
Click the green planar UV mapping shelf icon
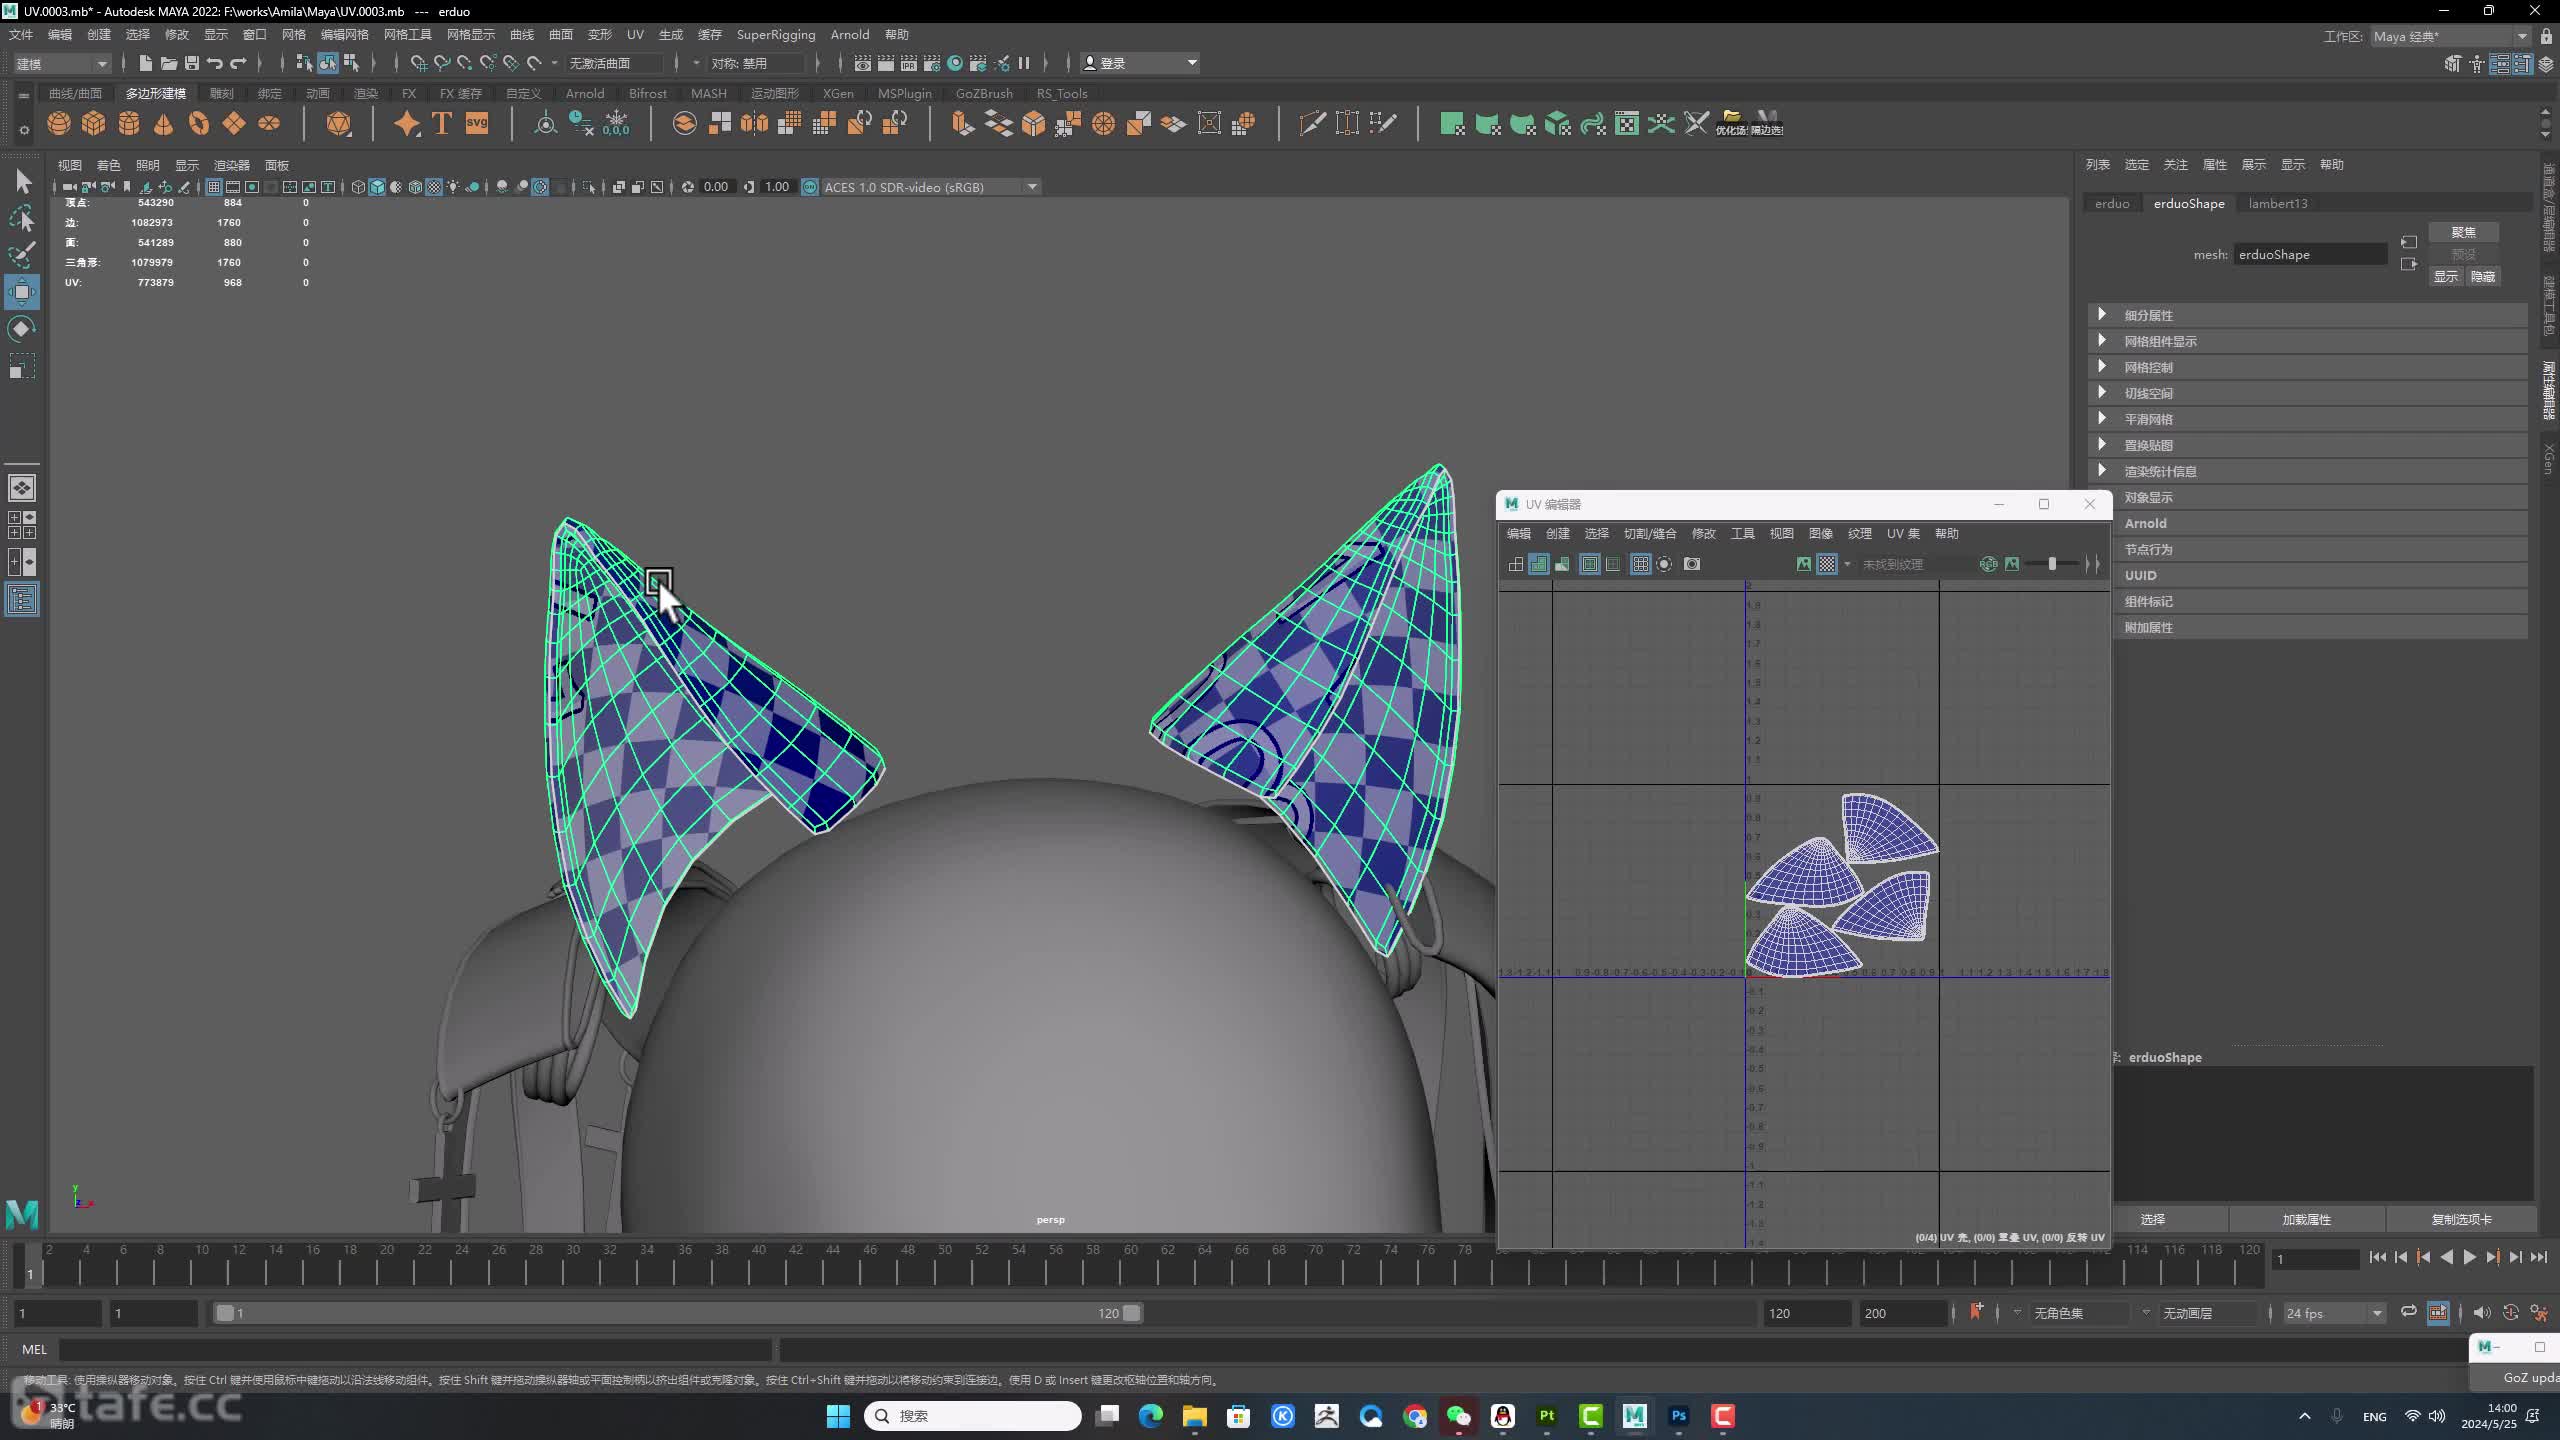coord(1452,123)
